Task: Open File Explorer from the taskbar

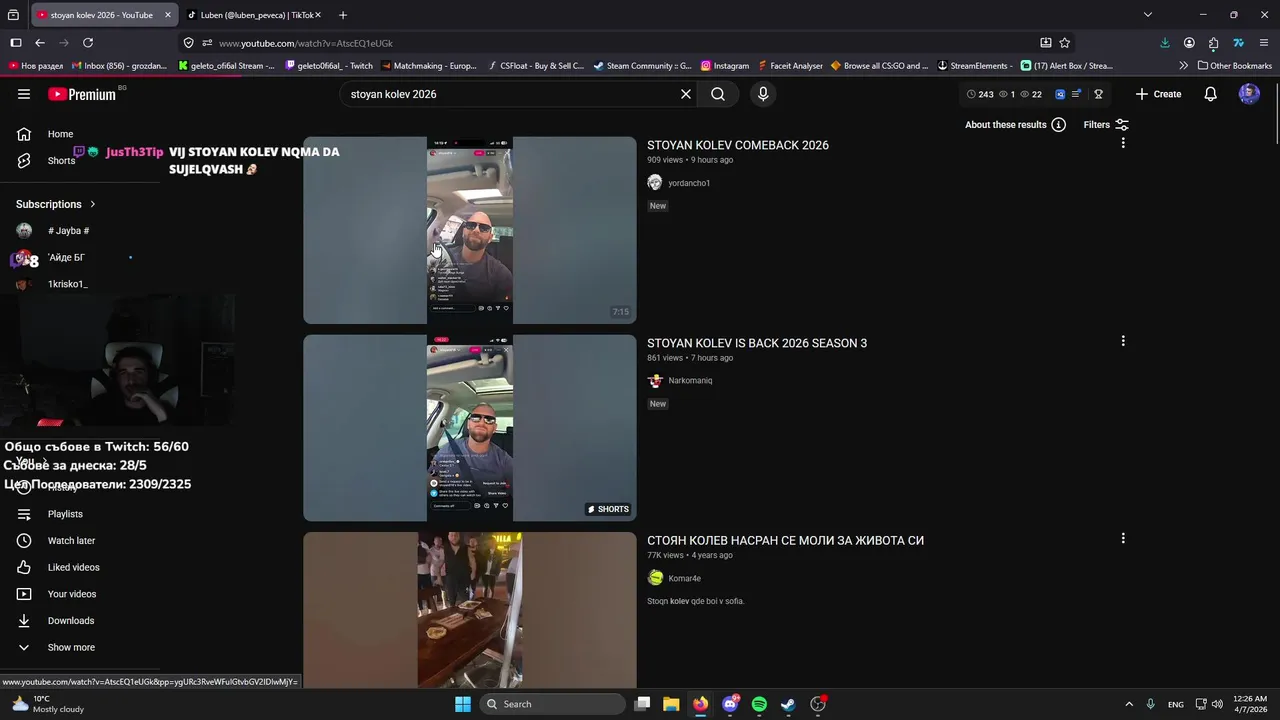Action: click(671, 704)
